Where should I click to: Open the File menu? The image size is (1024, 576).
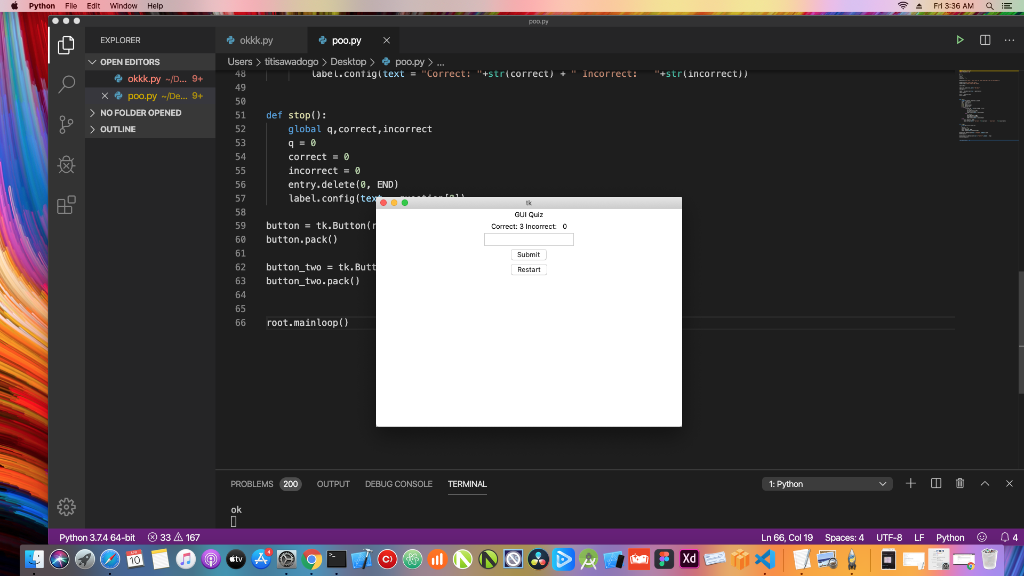(x=71, y=6)
